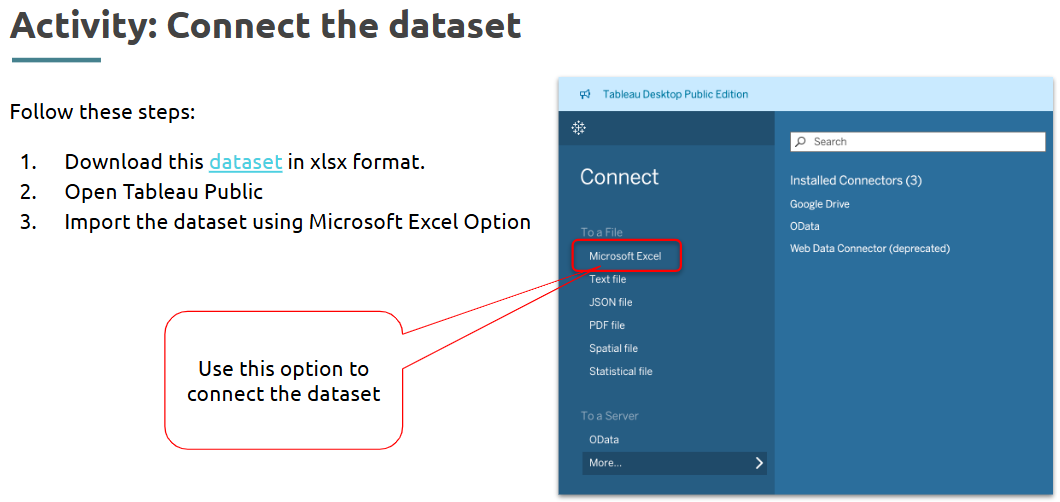Click the Connect pane heading
Image resolution: width=1060 pixels, height=502 pixels.
619,177
